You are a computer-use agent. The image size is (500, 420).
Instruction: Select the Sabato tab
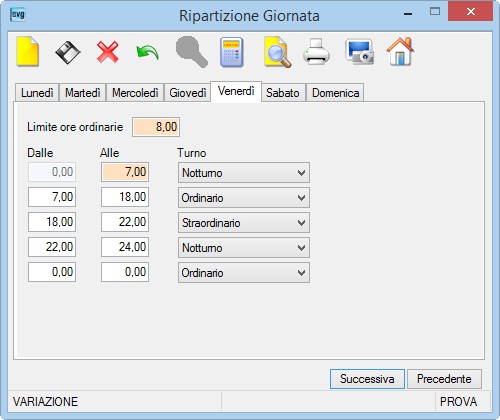pyautogui.click(x=283, y=93)
